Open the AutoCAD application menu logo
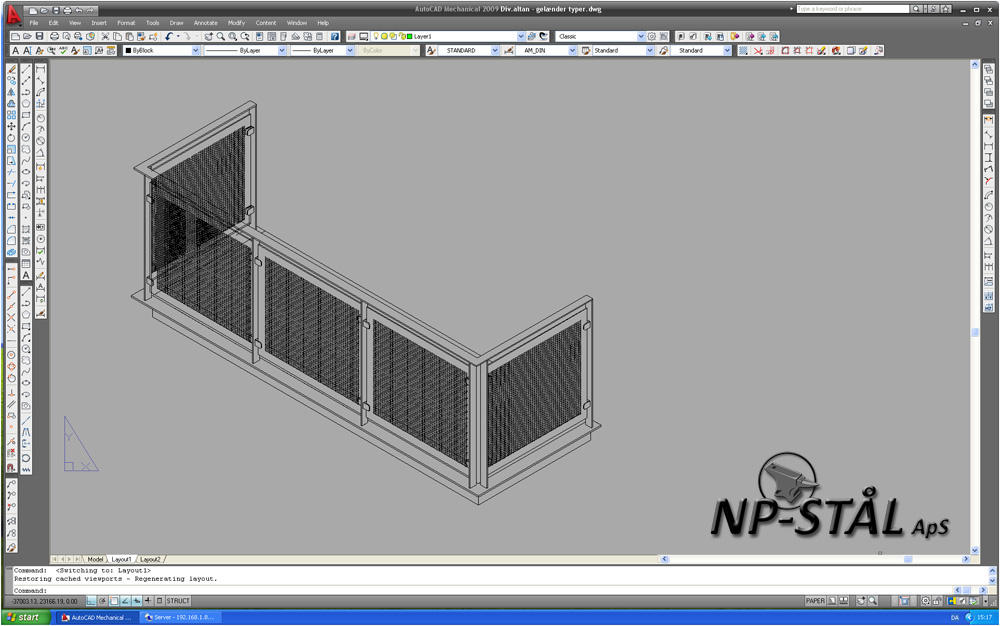This screenshot has width=1000, height=626. (x=13, y=15)
